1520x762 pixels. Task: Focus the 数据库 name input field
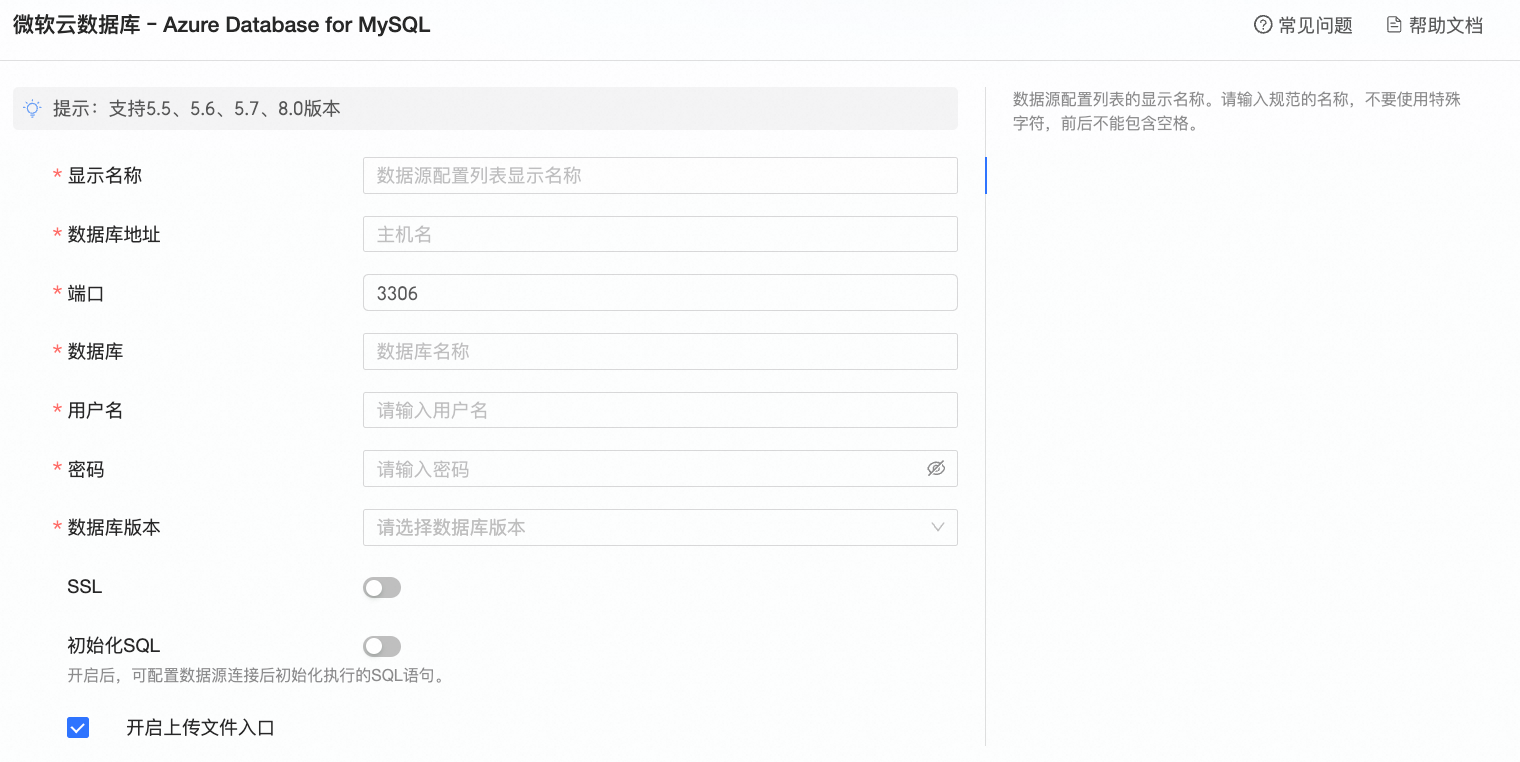click(660, 351)
